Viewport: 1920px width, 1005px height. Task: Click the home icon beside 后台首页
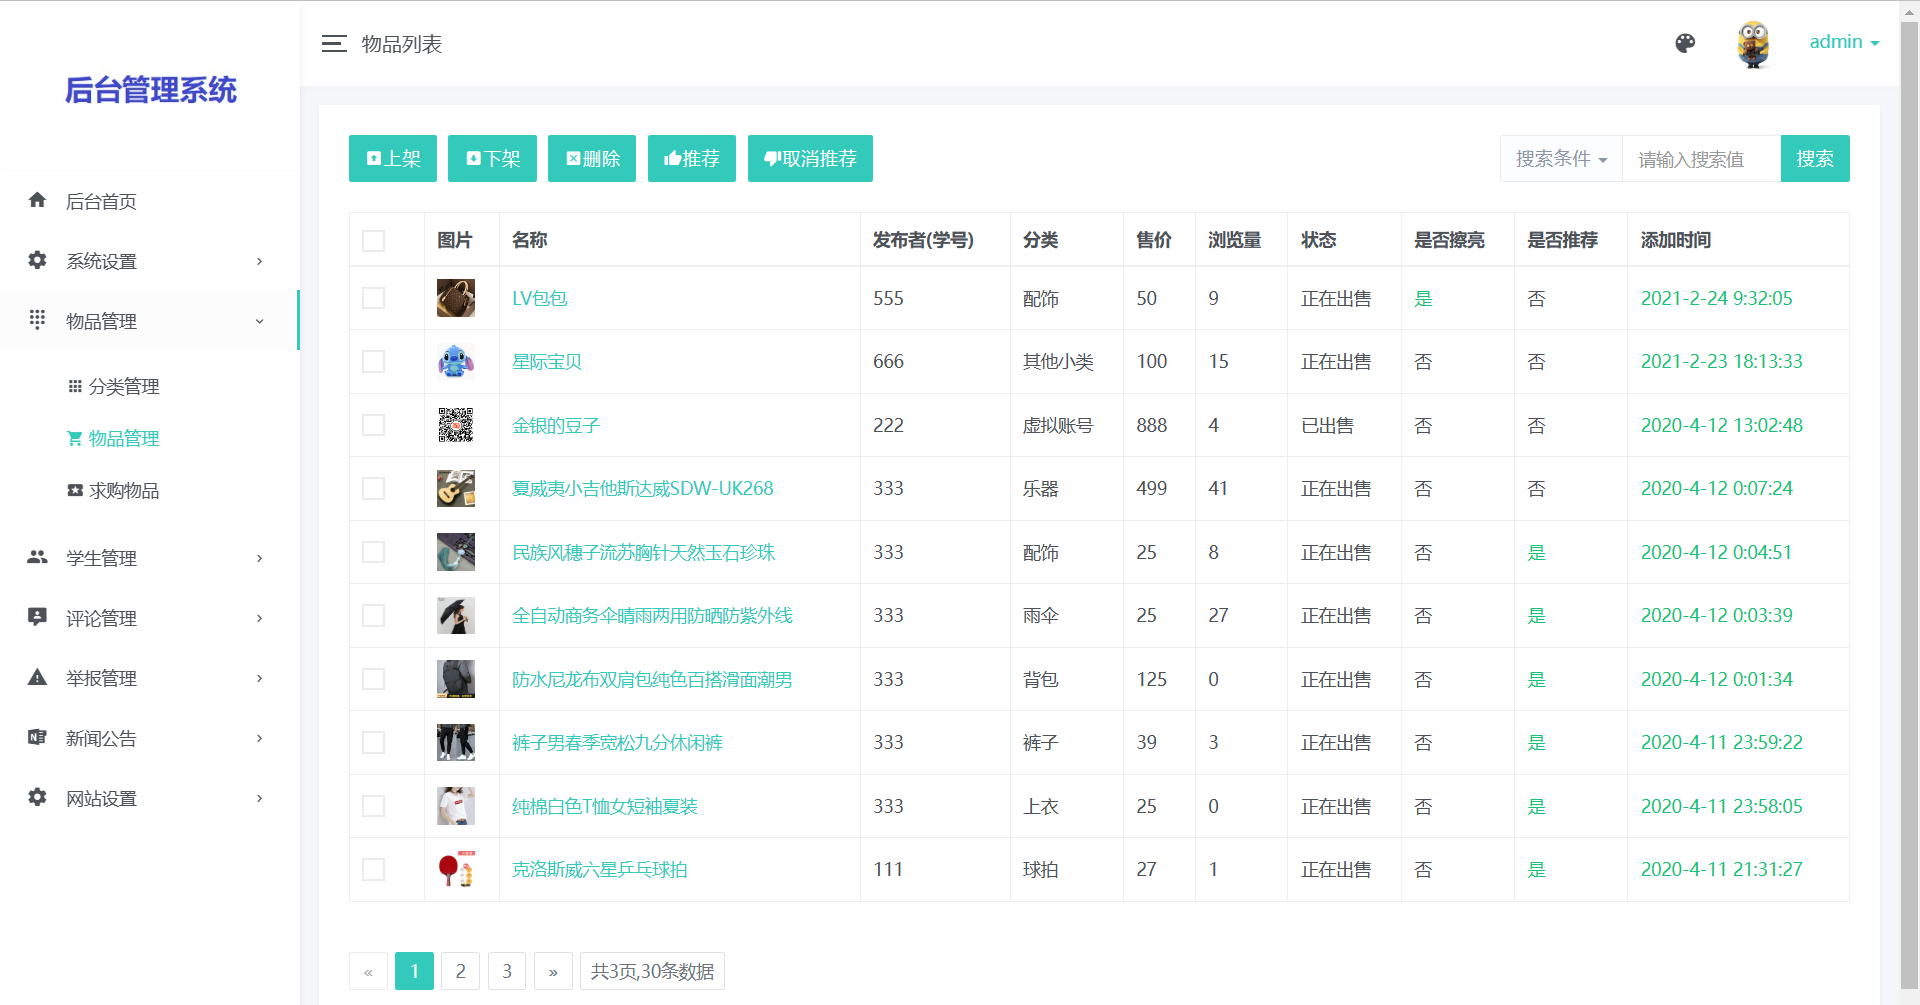point(37,200)
